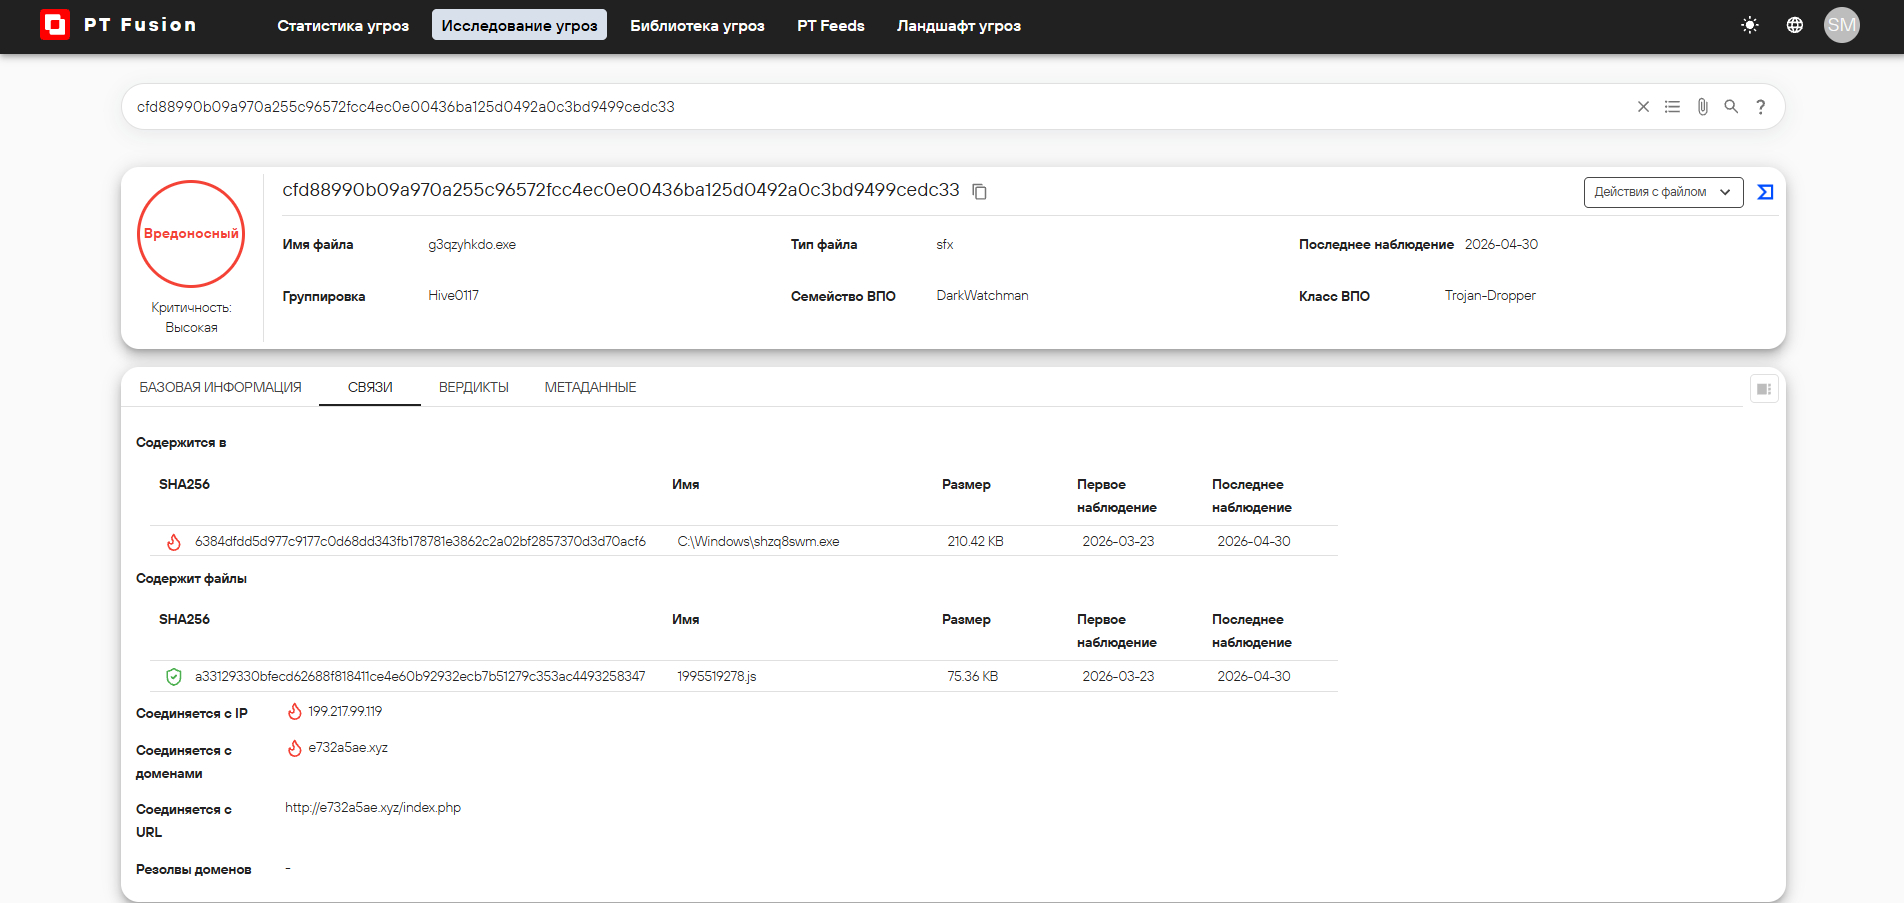Screen dimensions: 1904x903
Task: Click the flame icon next to e732a5ae.xyz domain
Action: coord(295,748)
